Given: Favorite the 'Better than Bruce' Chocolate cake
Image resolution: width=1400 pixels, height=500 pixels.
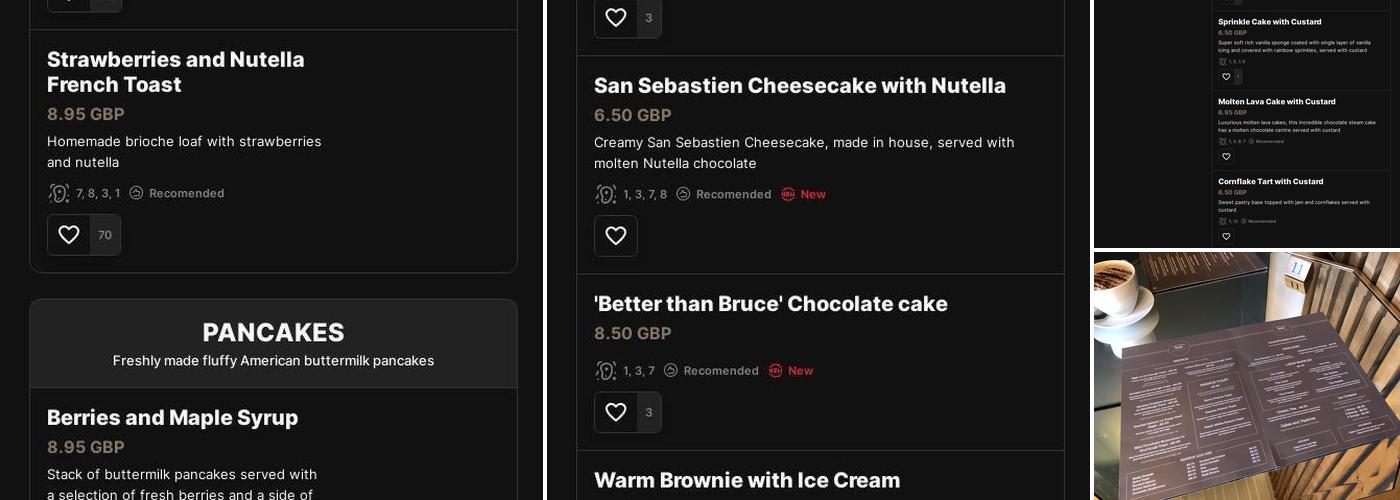Looking at the screenshot, I should (x=616, y=412).
